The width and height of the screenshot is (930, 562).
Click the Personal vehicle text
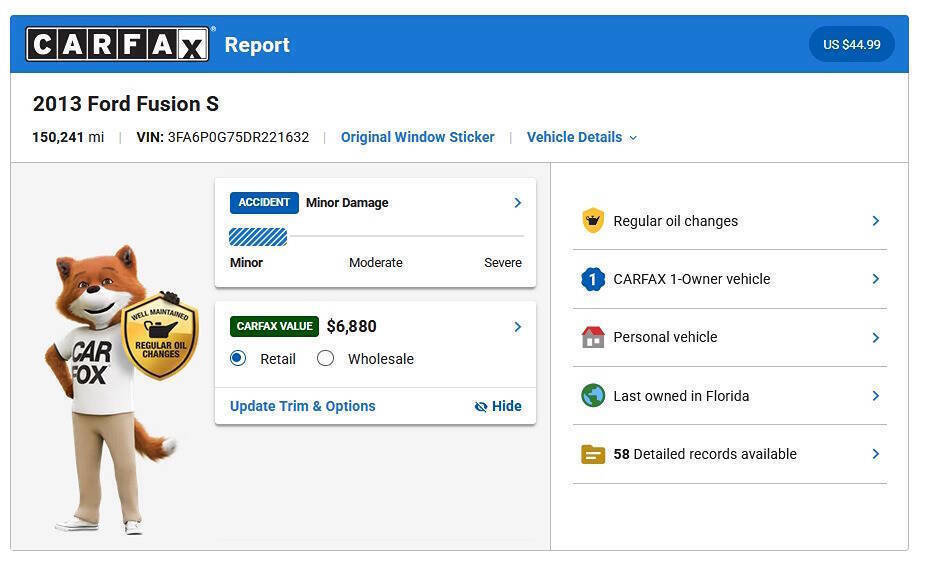point(665,337)
